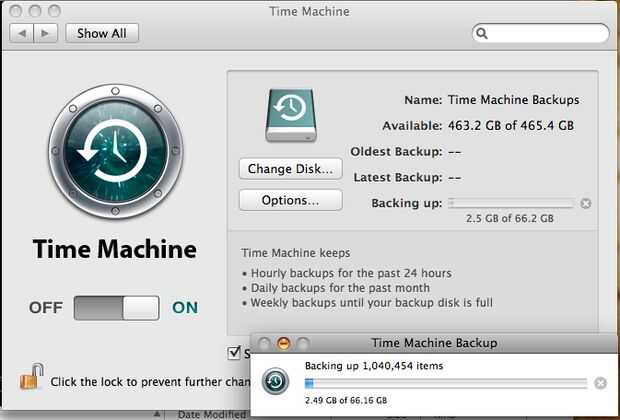Click the large 'Time Machine' heading under the clock
This screenshot has height=420, width=620.
tap(115, 250)
